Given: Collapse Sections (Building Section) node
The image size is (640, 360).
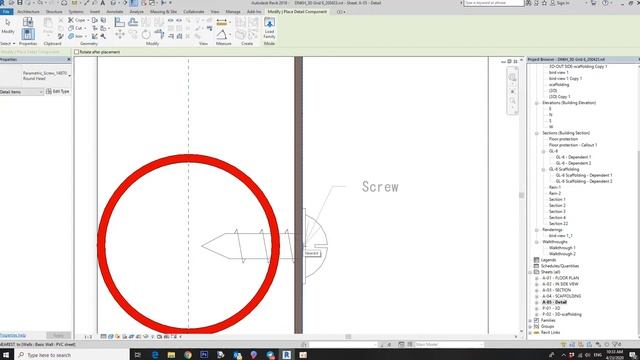Looking at the screenshot, I should click(x=537, y=133).
